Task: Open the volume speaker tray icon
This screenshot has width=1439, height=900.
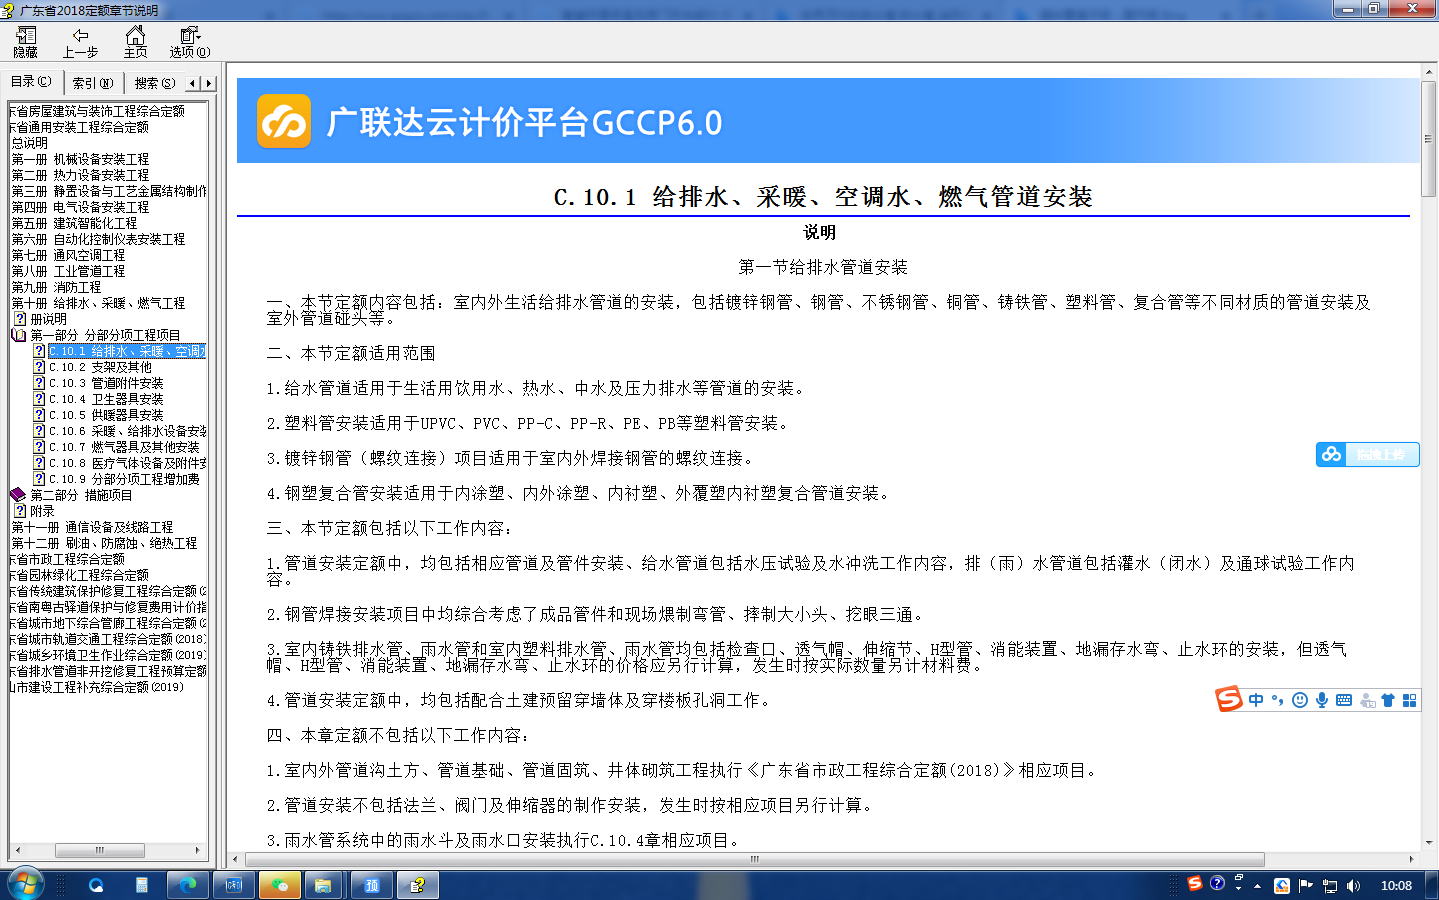Action: 1353,886
